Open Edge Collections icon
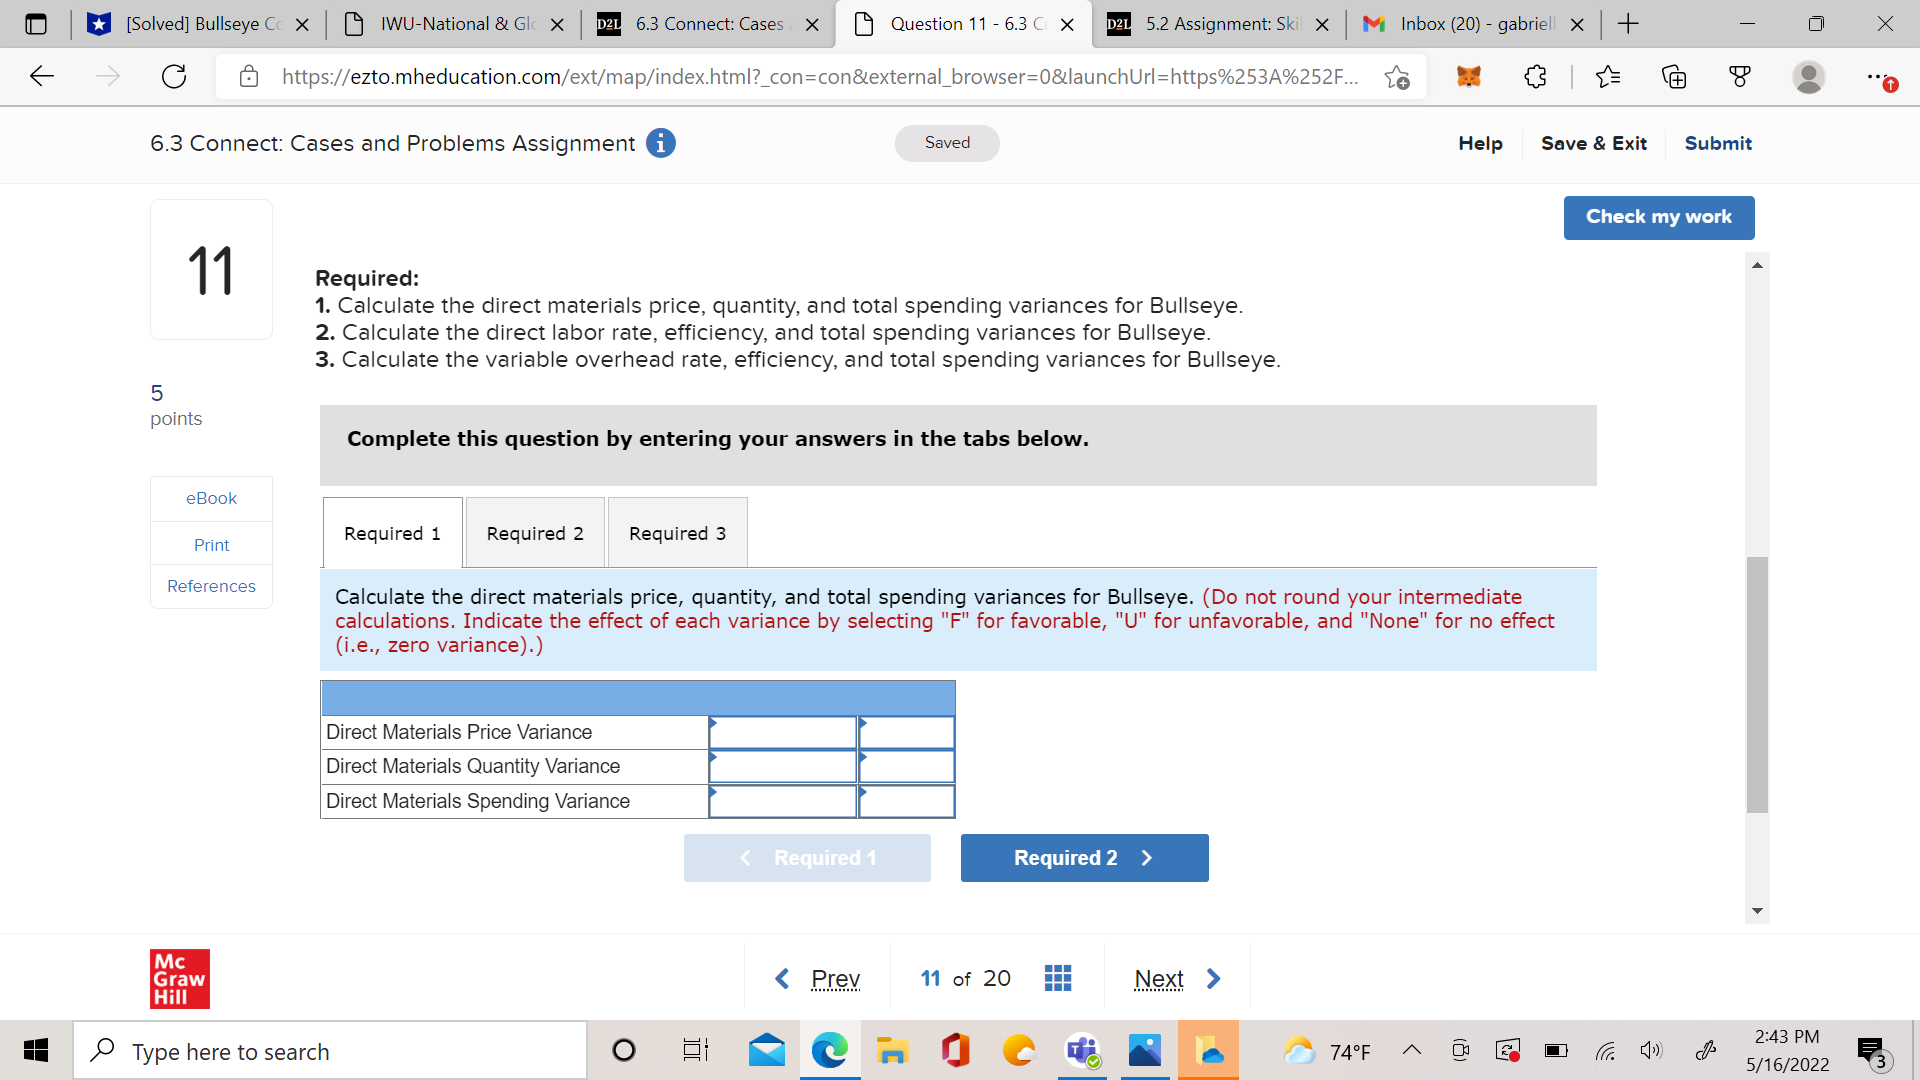1920x1080 pixels. click(x=1673, y=76)
